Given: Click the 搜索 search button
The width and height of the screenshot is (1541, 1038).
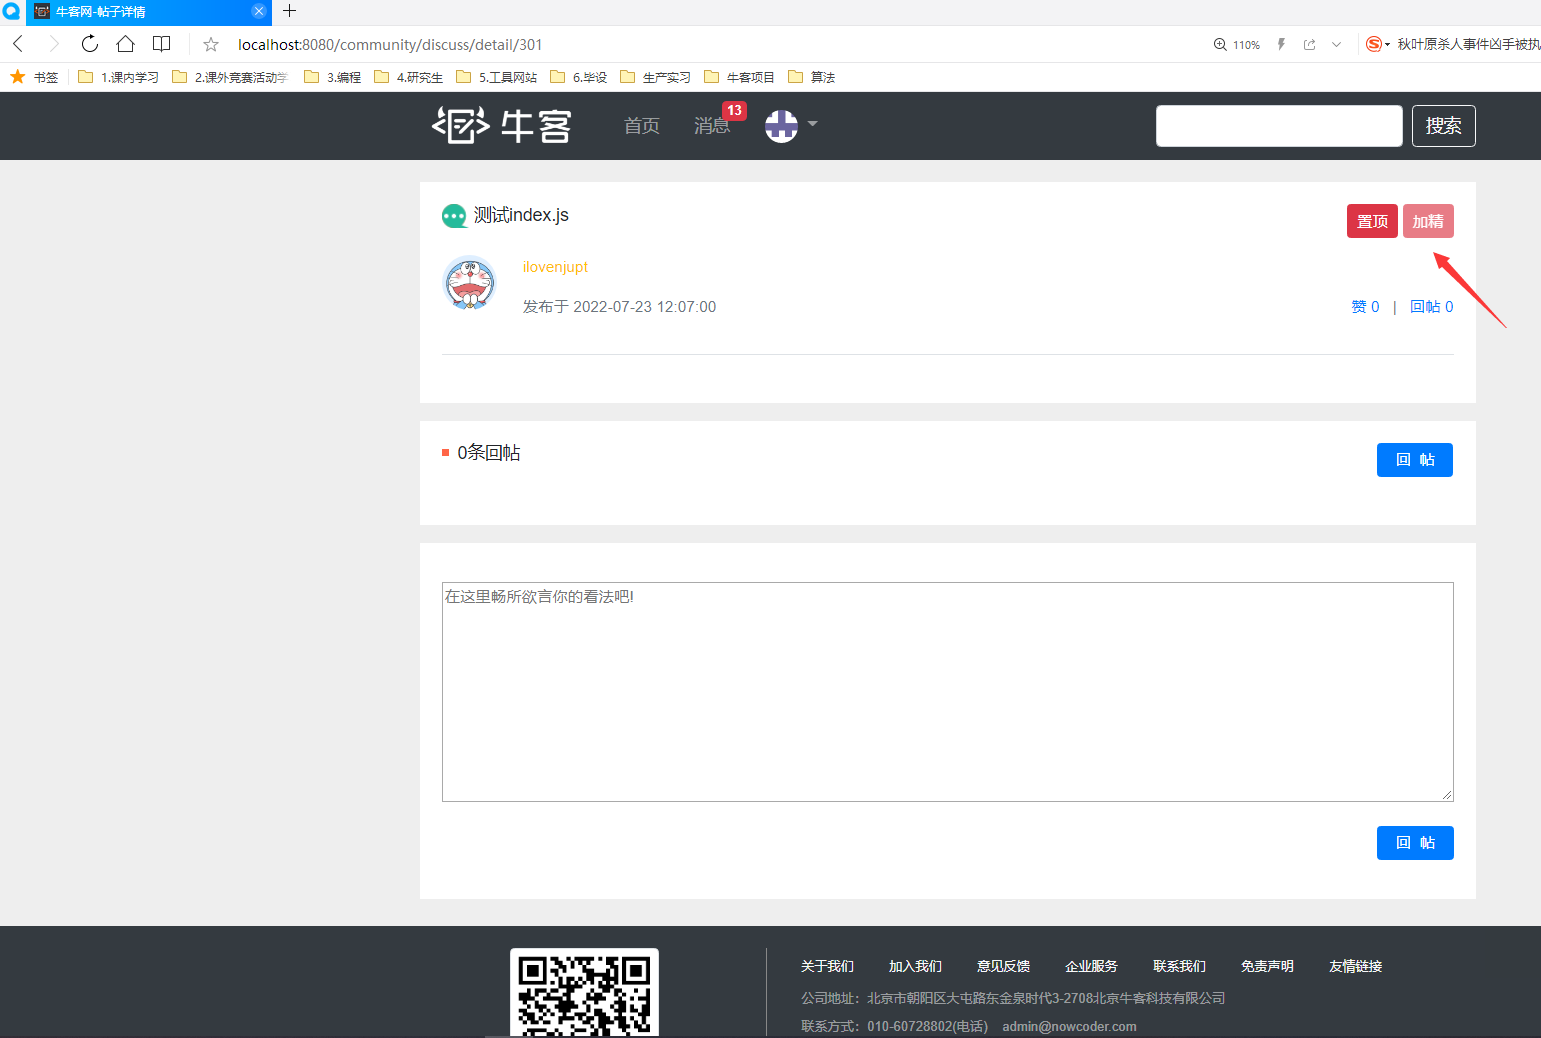Looking at the screenshot, I should 1443,126.
